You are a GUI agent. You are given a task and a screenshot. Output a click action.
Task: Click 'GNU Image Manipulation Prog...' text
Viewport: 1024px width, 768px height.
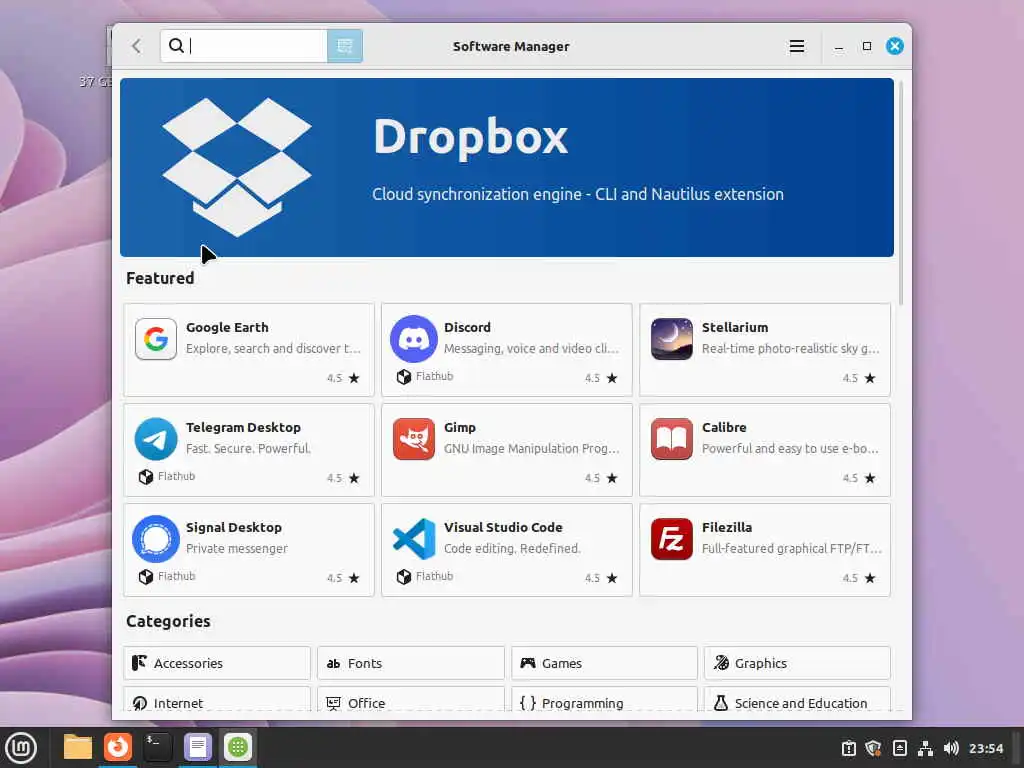coord(532,449)
